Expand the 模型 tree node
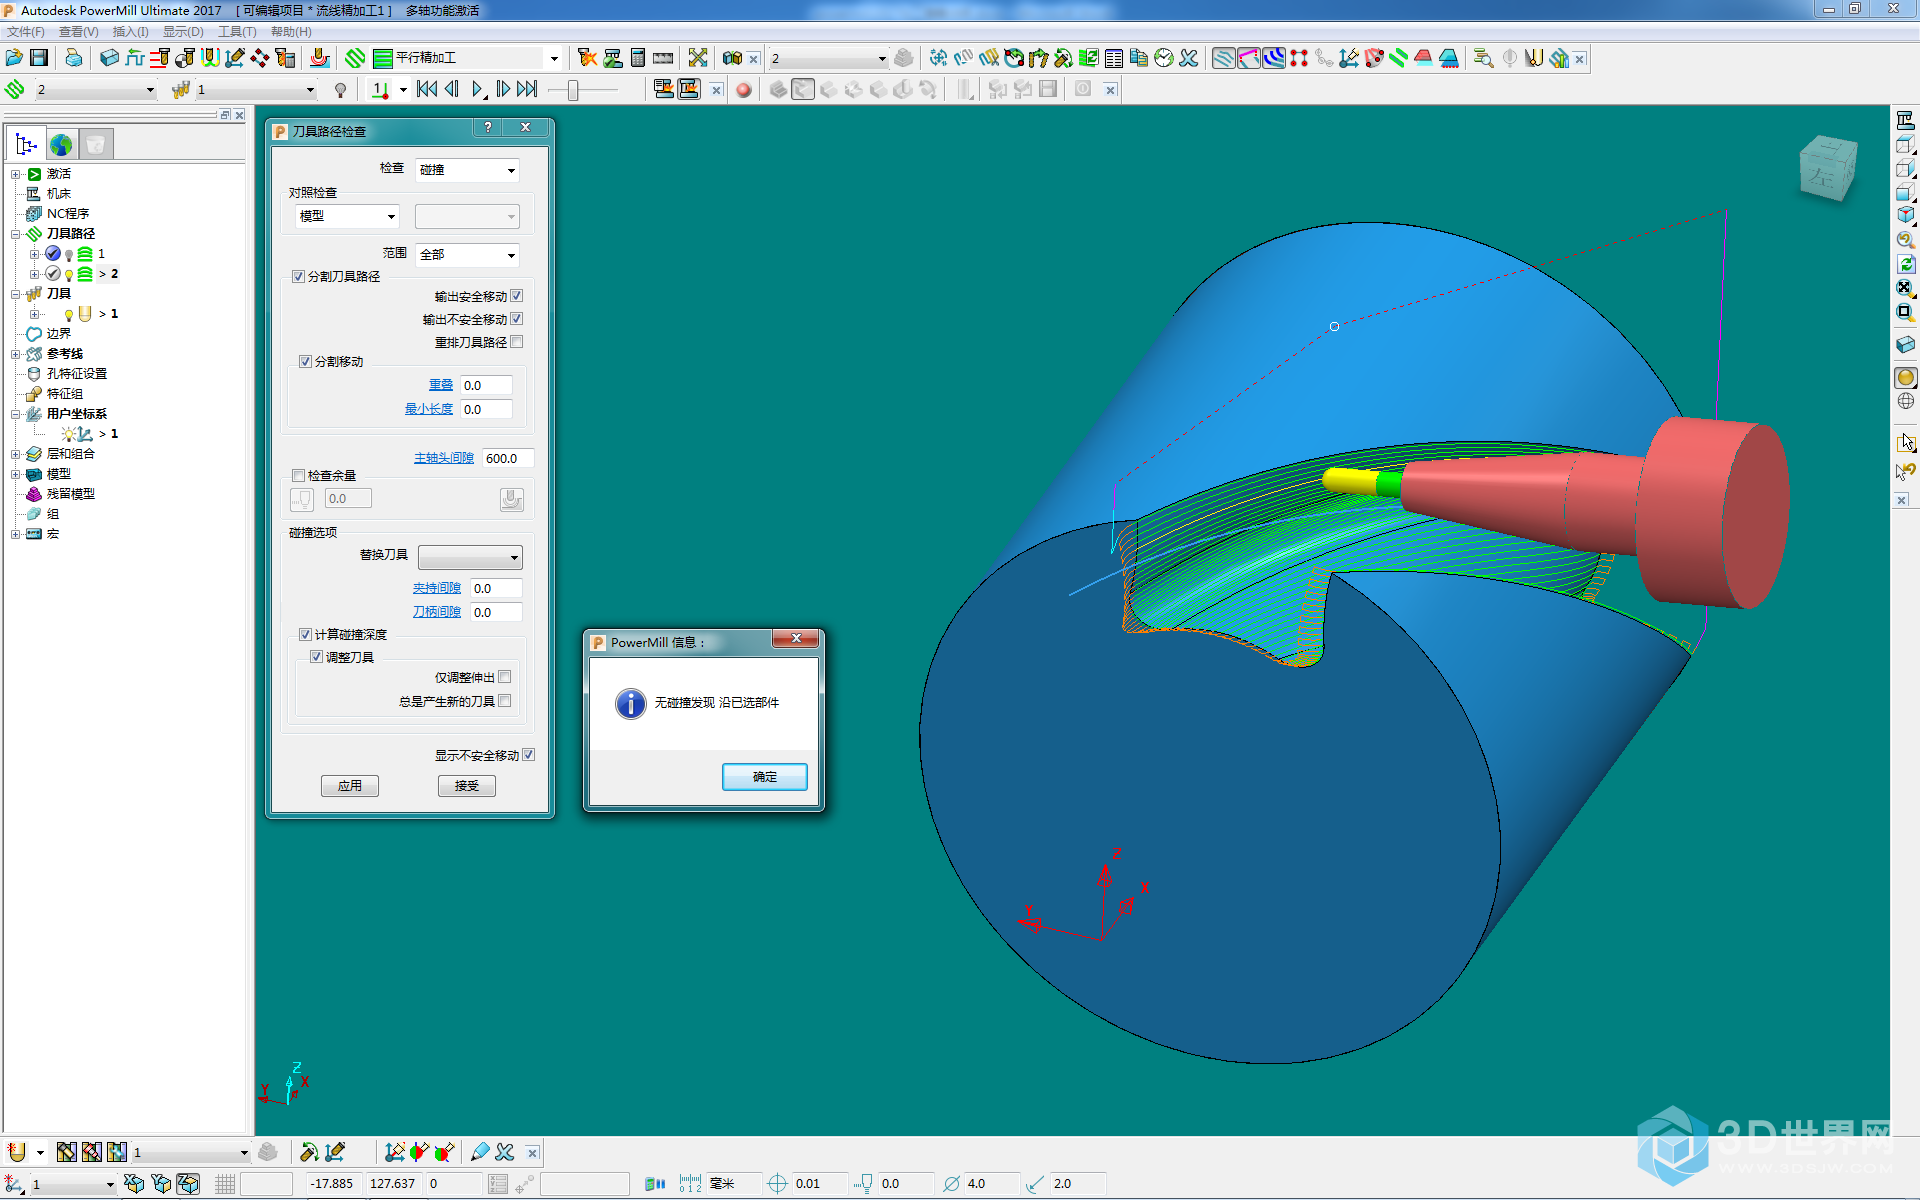This screenshot has width=1920, height=1200. click(16, 474)
